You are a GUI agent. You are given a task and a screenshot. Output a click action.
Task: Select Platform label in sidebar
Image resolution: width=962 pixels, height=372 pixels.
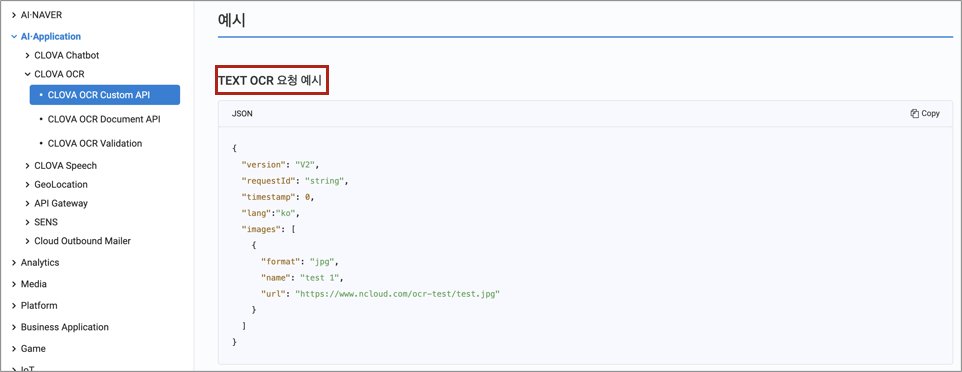tap(39, 306)
